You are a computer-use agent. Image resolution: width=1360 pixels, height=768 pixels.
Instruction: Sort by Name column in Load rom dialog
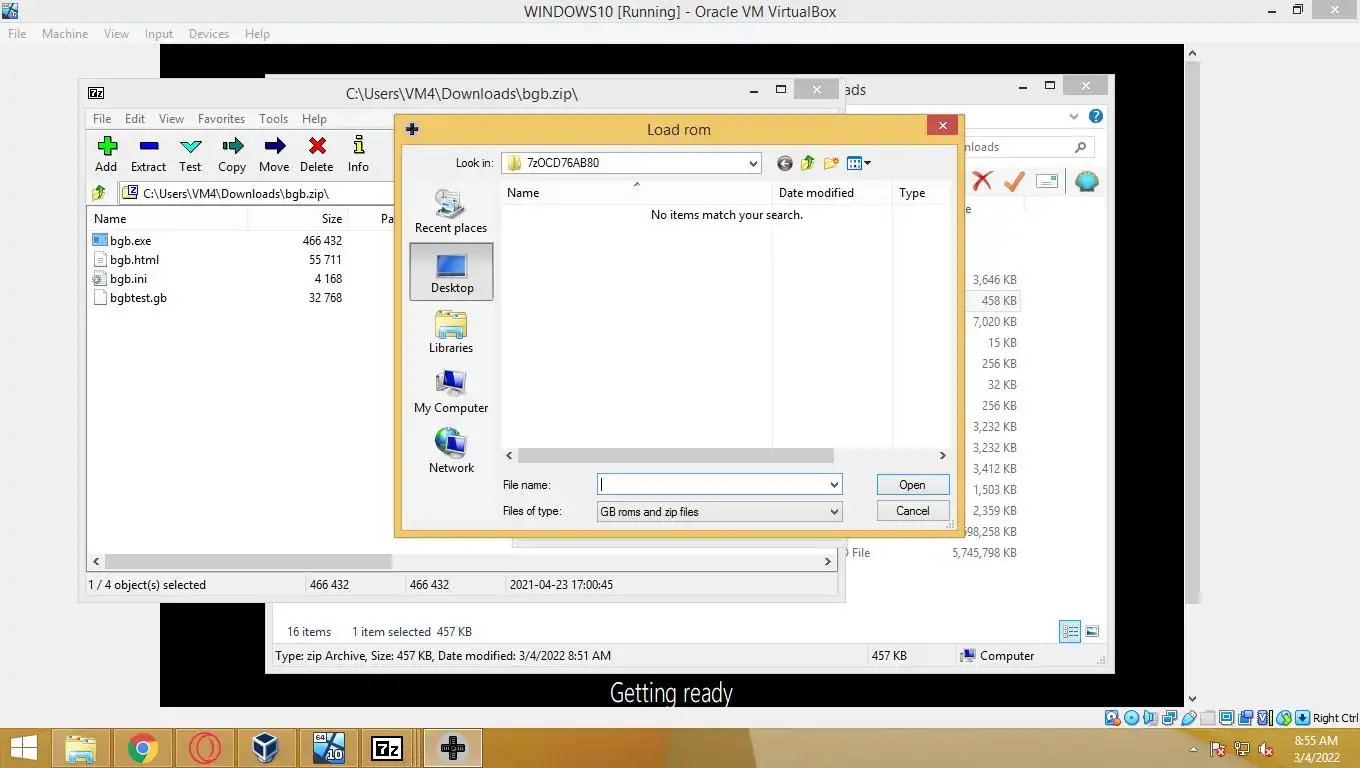(x=636, y=193)
